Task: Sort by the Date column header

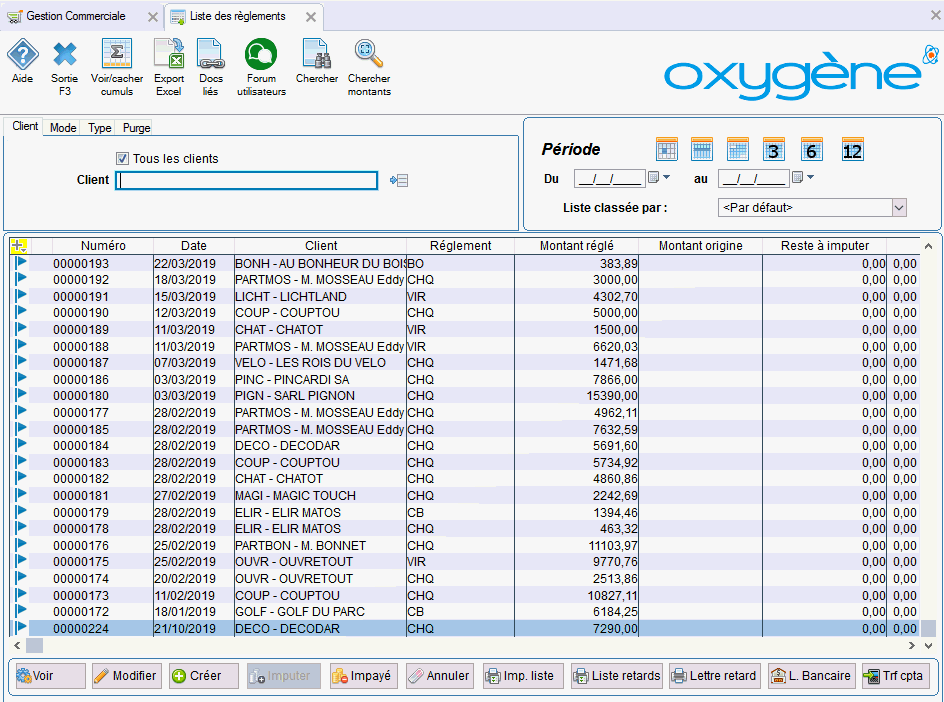Action: [x=194, y=246]
